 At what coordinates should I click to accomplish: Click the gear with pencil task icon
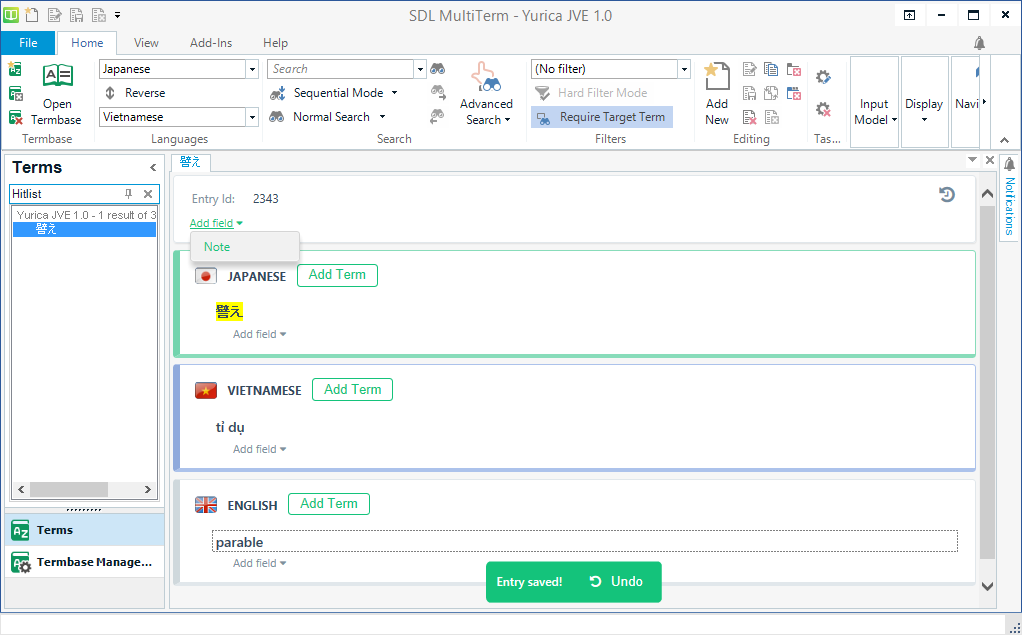[823, 77]
